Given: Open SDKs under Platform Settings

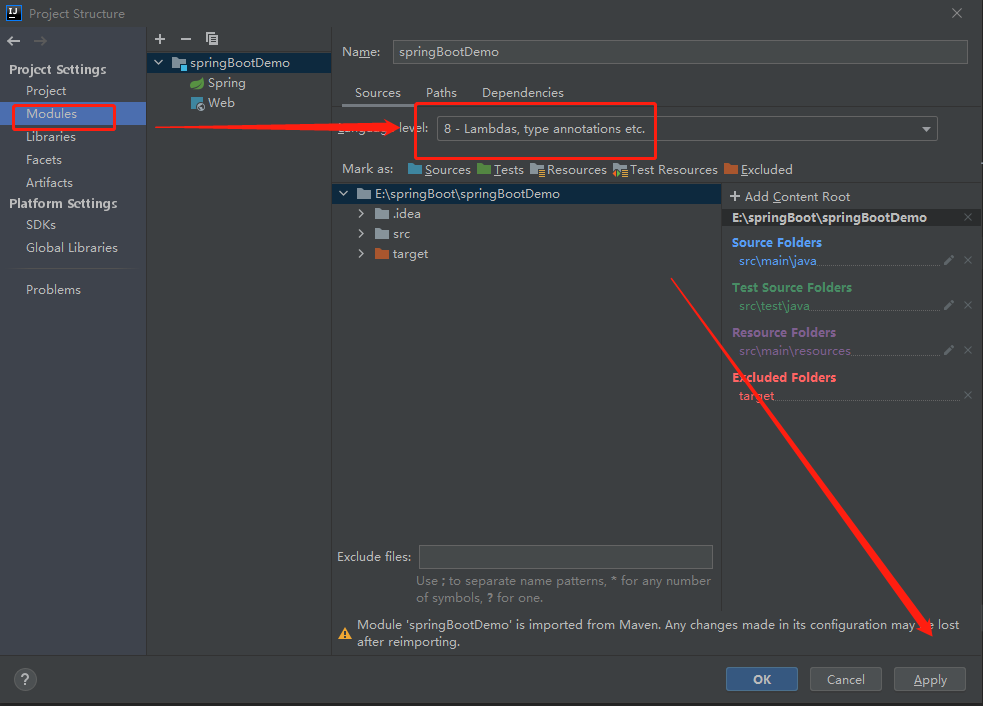Looking at the screenshot, I should click(41, 224).
